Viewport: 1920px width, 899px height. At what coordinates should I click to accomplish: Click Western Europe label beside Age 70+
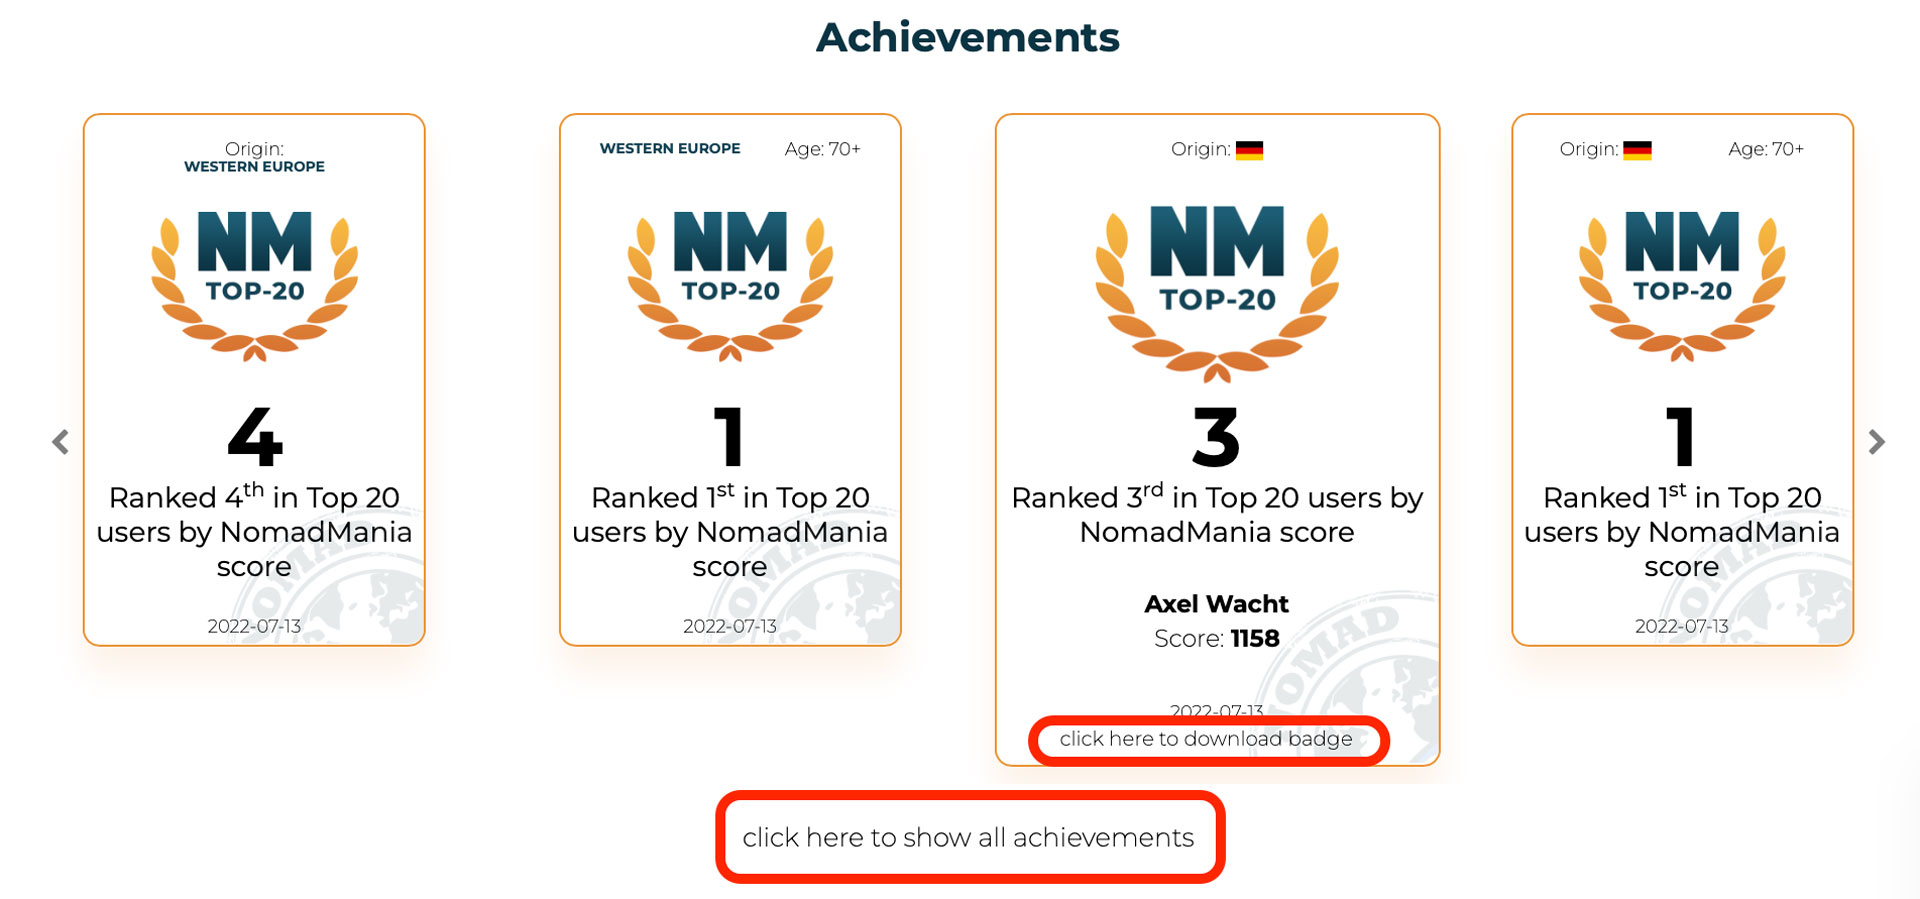[x=670, y=148]
